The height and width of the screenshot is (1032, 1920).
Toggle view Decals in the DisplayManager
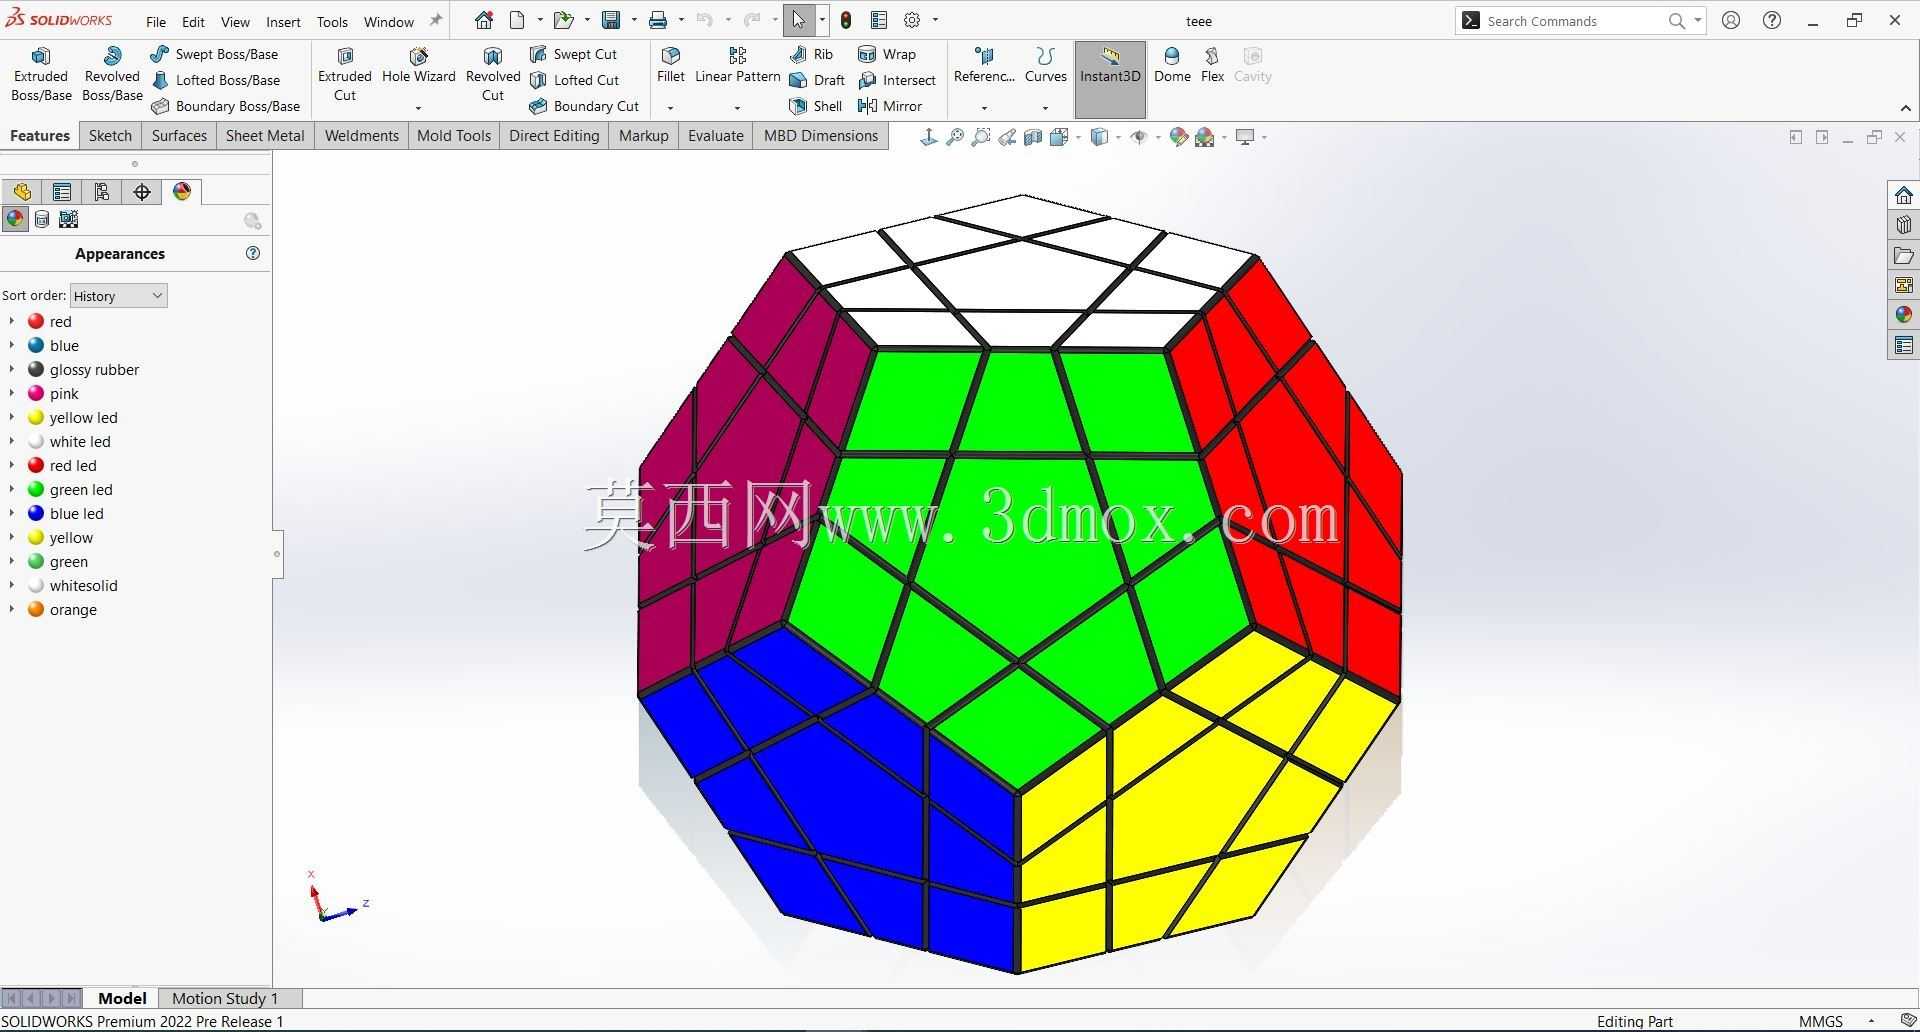click(42, 220)
